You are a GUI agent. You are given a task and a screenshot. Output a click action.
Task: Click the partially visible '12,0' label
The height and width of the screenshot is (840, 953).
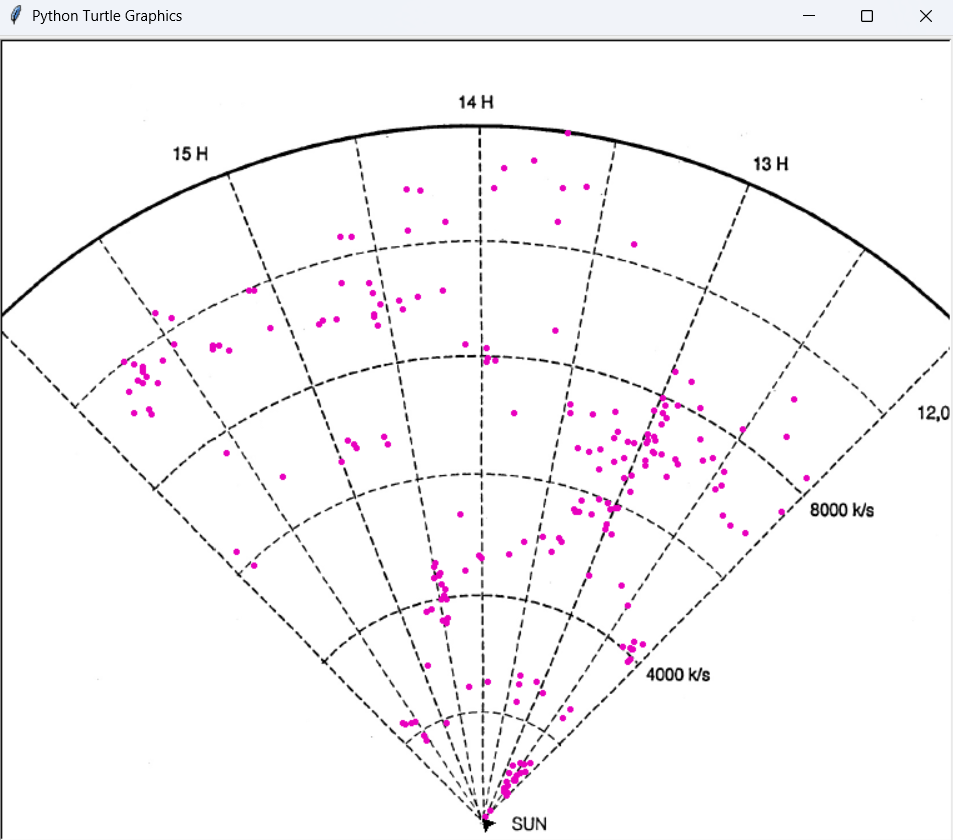click(933, 413)
